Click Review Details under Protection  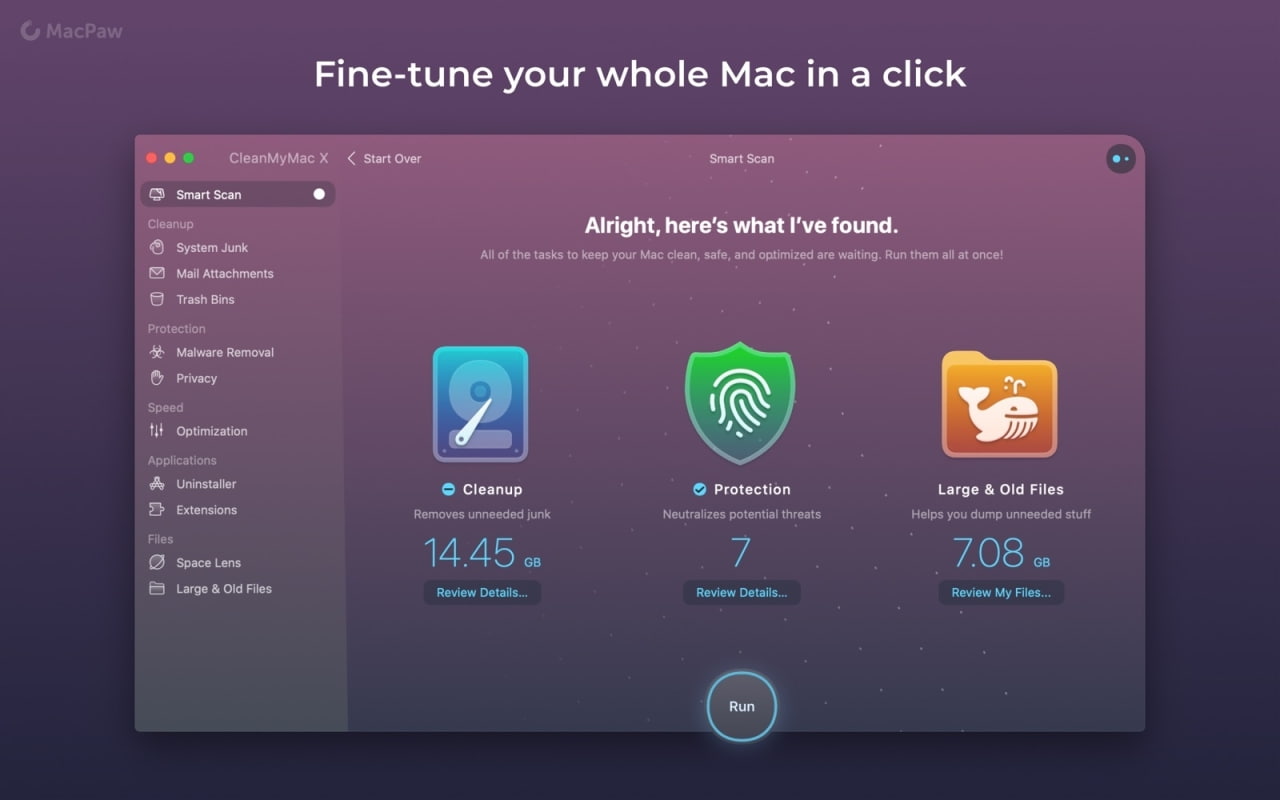(741, 592)
